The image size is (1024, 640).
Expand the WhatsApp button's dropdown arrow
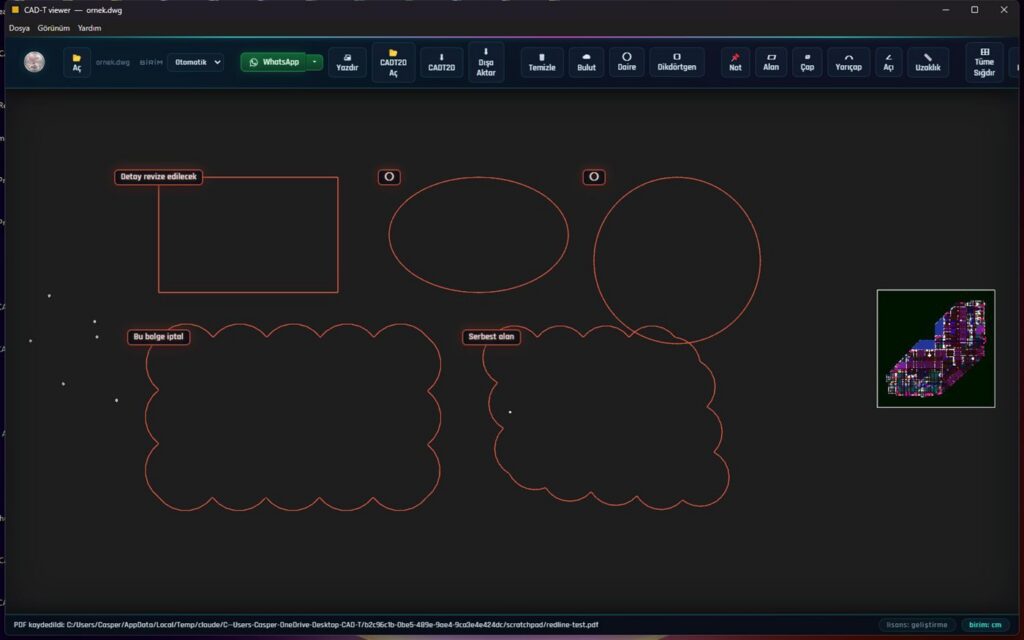(x=315, y=62)
